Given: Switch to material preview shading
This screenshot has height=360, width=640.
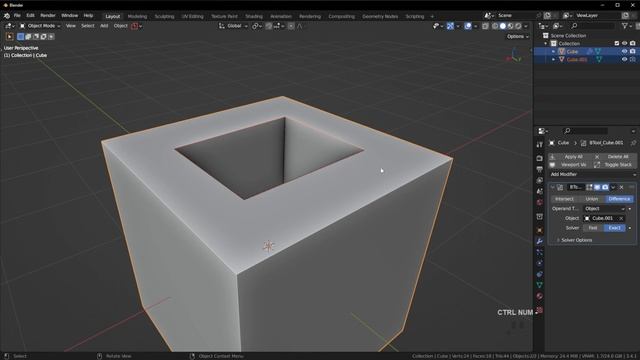Looking at the screenshot, I should [510, 26].
